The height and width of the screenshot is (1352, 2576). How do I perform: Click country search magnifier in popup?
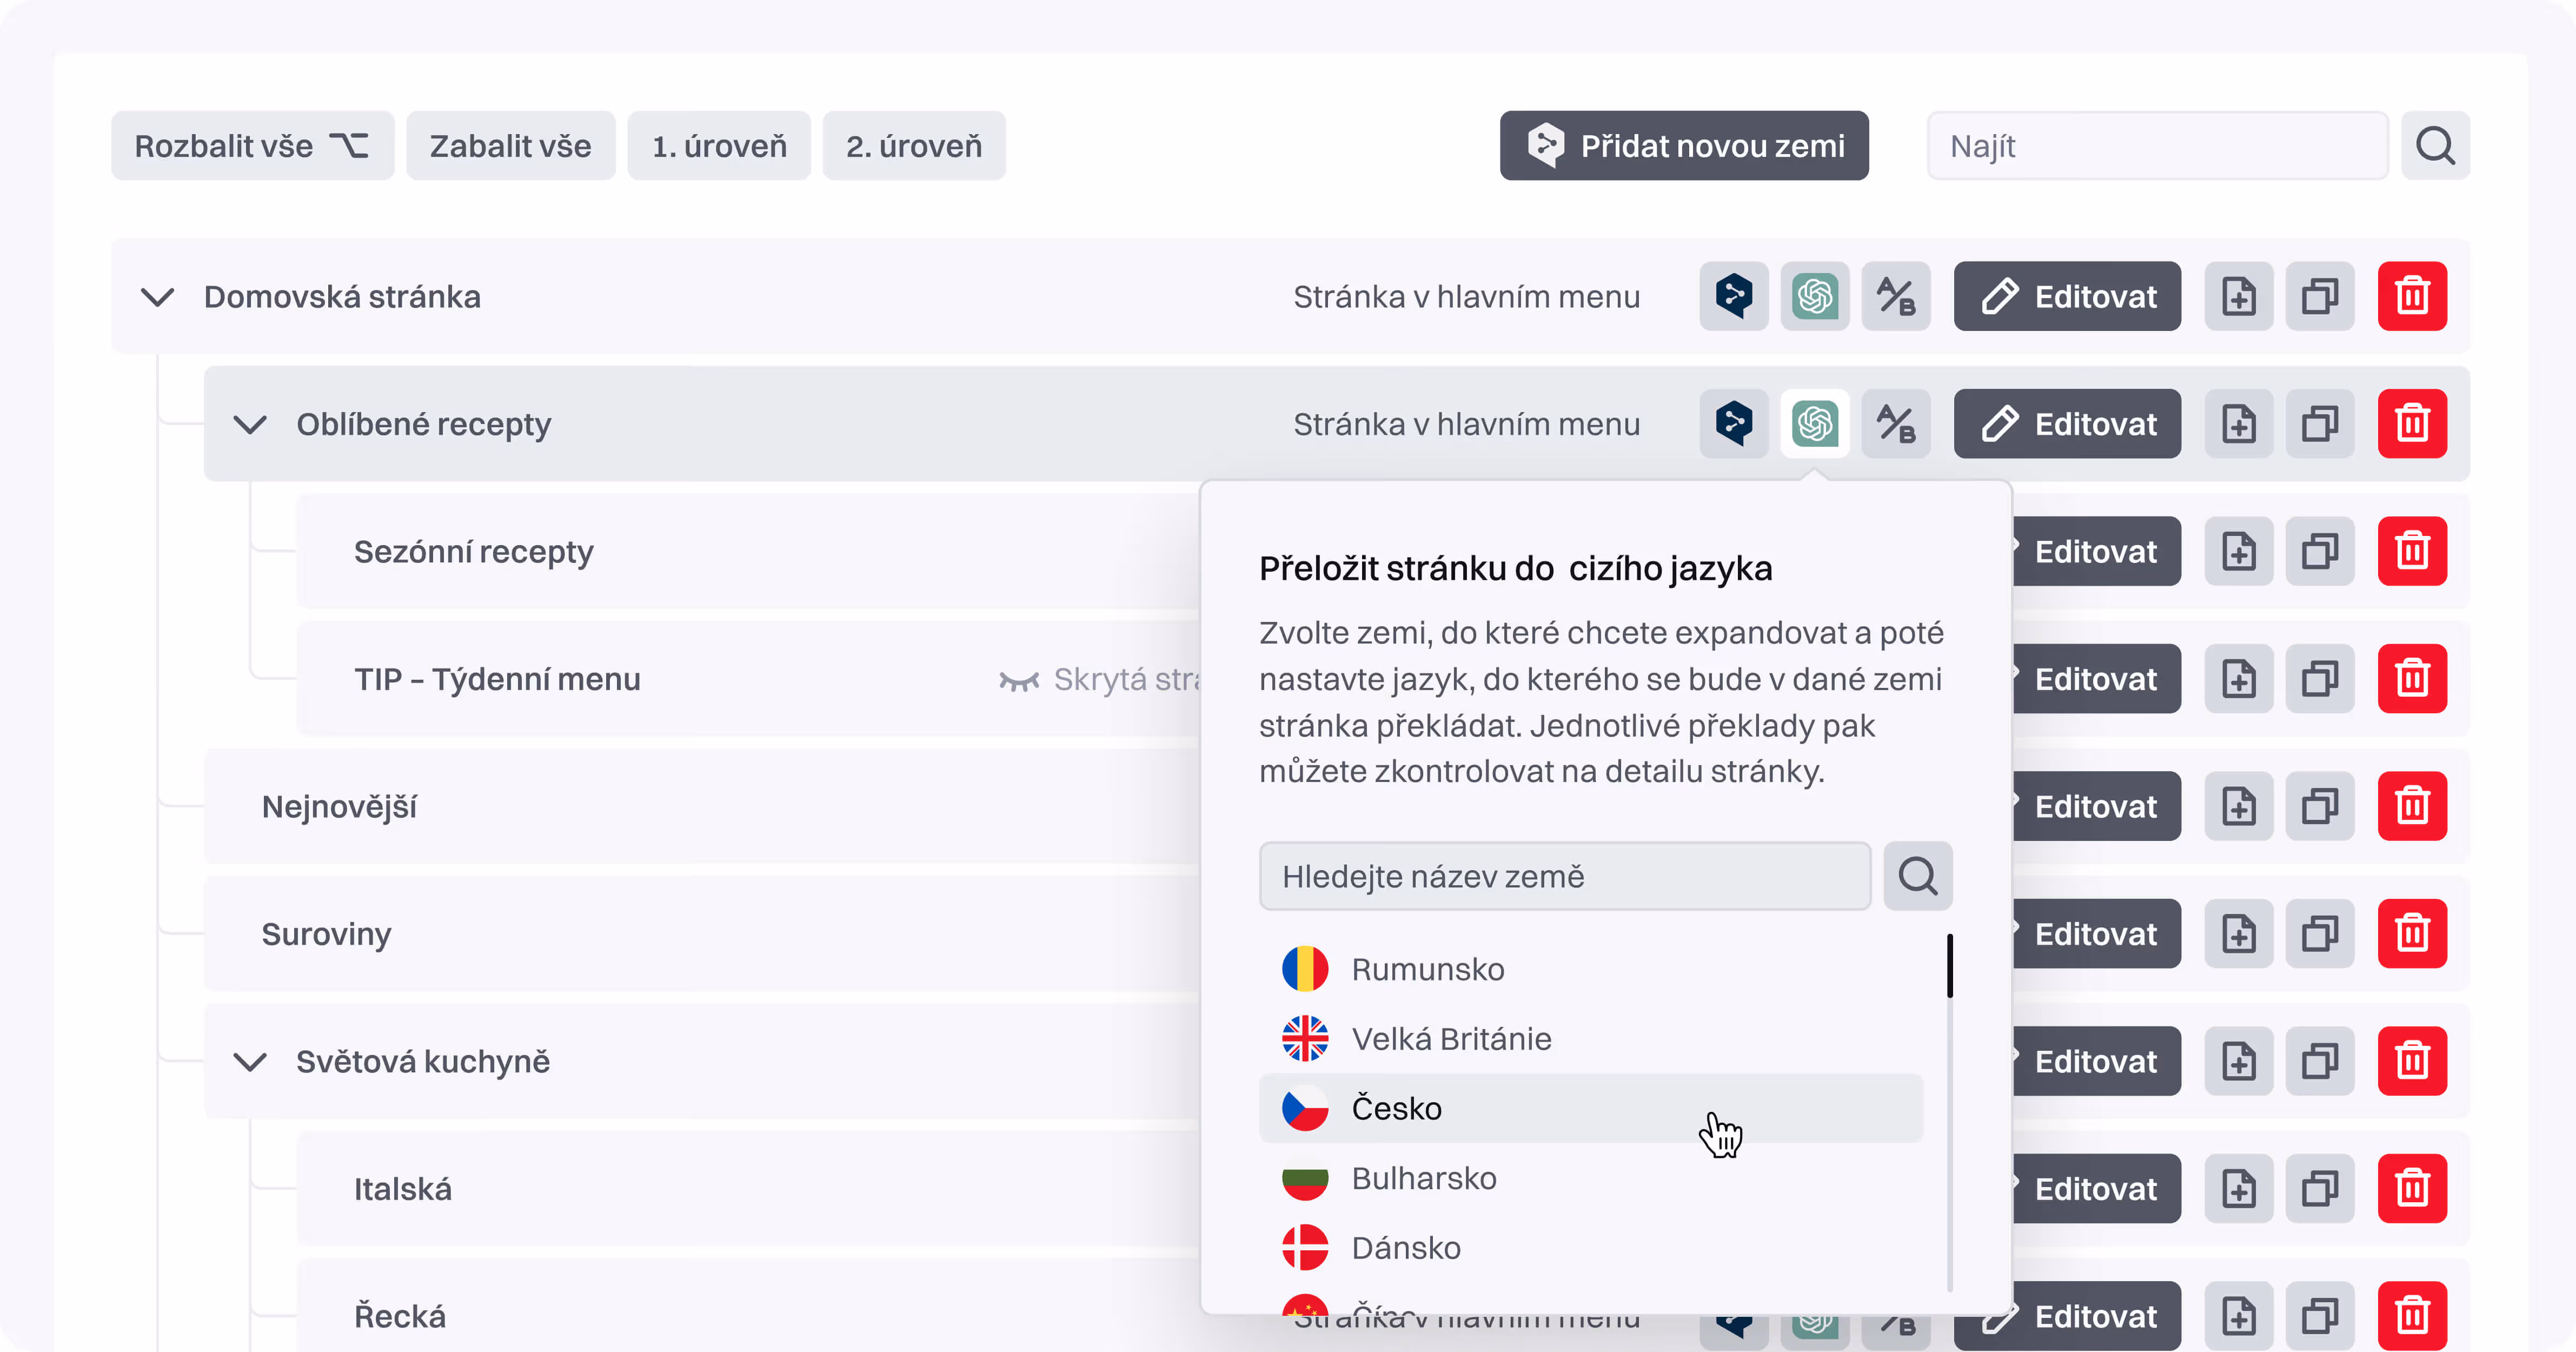(x=1917, y=876)
